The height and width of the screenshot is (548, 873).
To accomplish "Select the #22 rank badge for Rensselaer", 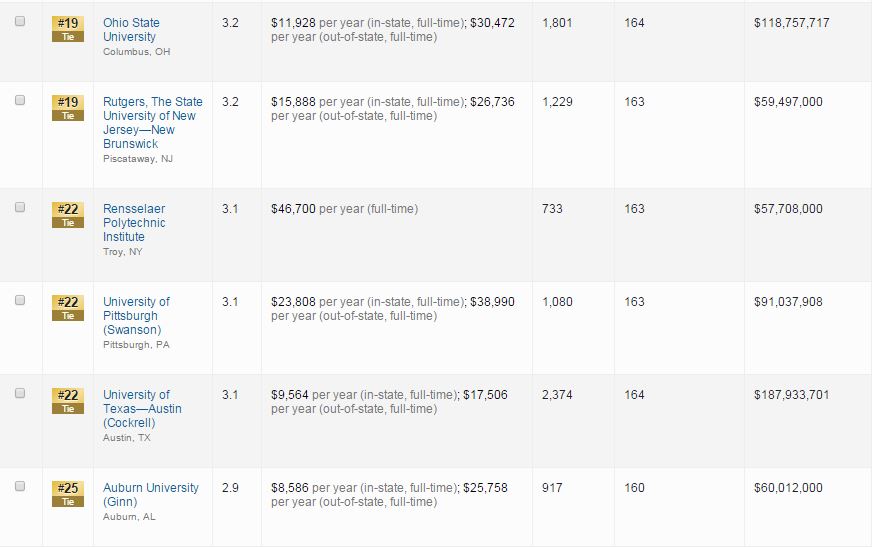I will click(x=68, y=215).
